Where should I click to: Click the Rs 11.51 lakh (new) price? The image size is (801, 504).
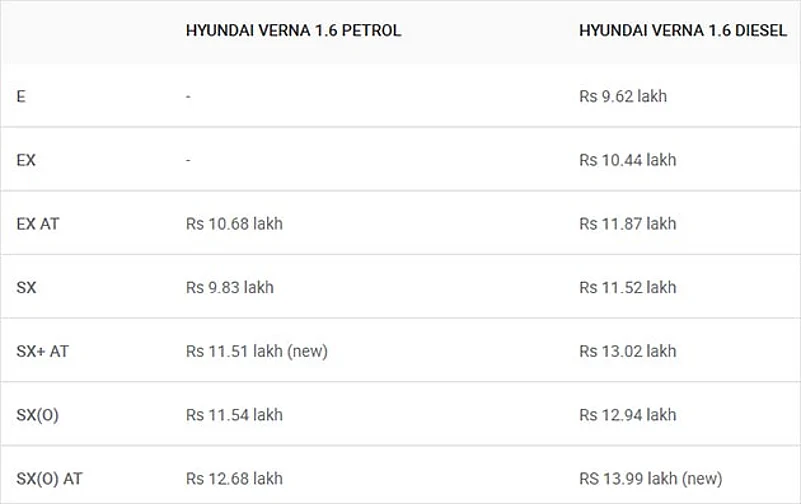click(257, 351)
